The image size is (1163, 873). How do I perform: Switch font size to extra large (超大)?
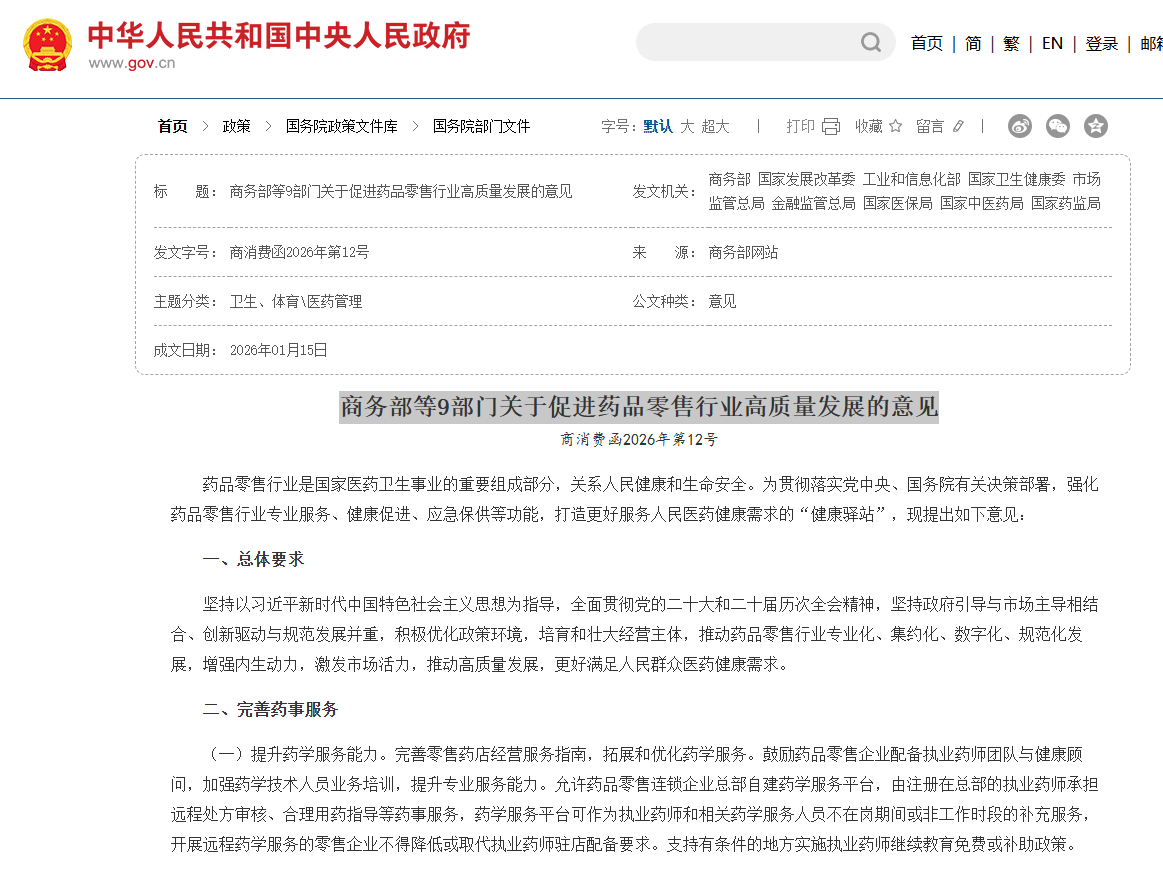pyautogui.click(x=715, y=126)
